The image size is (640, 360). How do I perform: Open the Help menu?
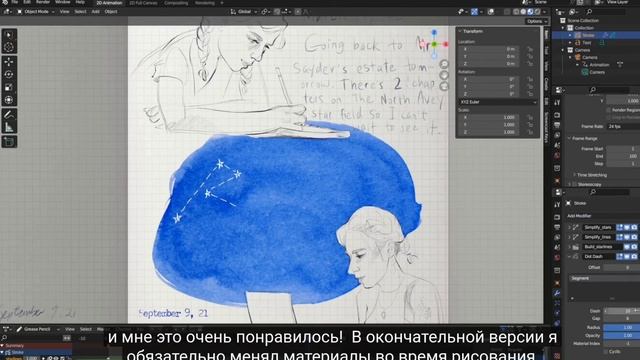point(80,2)
